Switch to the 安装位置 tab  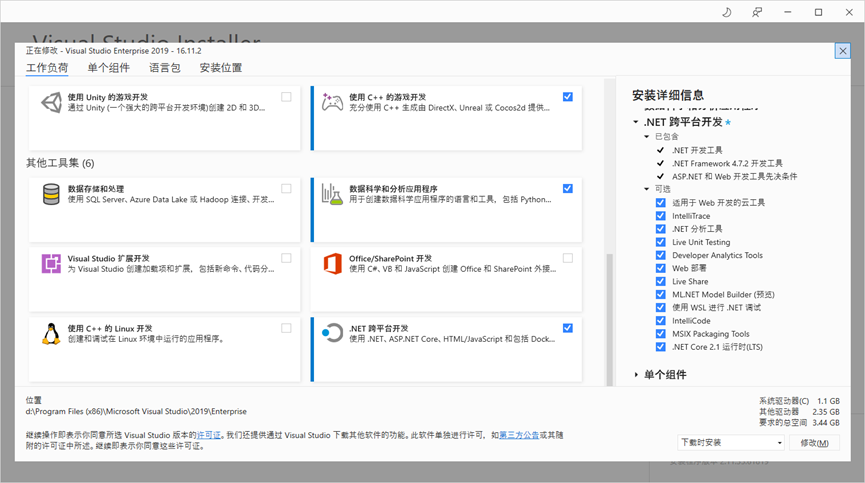point(221,68)
